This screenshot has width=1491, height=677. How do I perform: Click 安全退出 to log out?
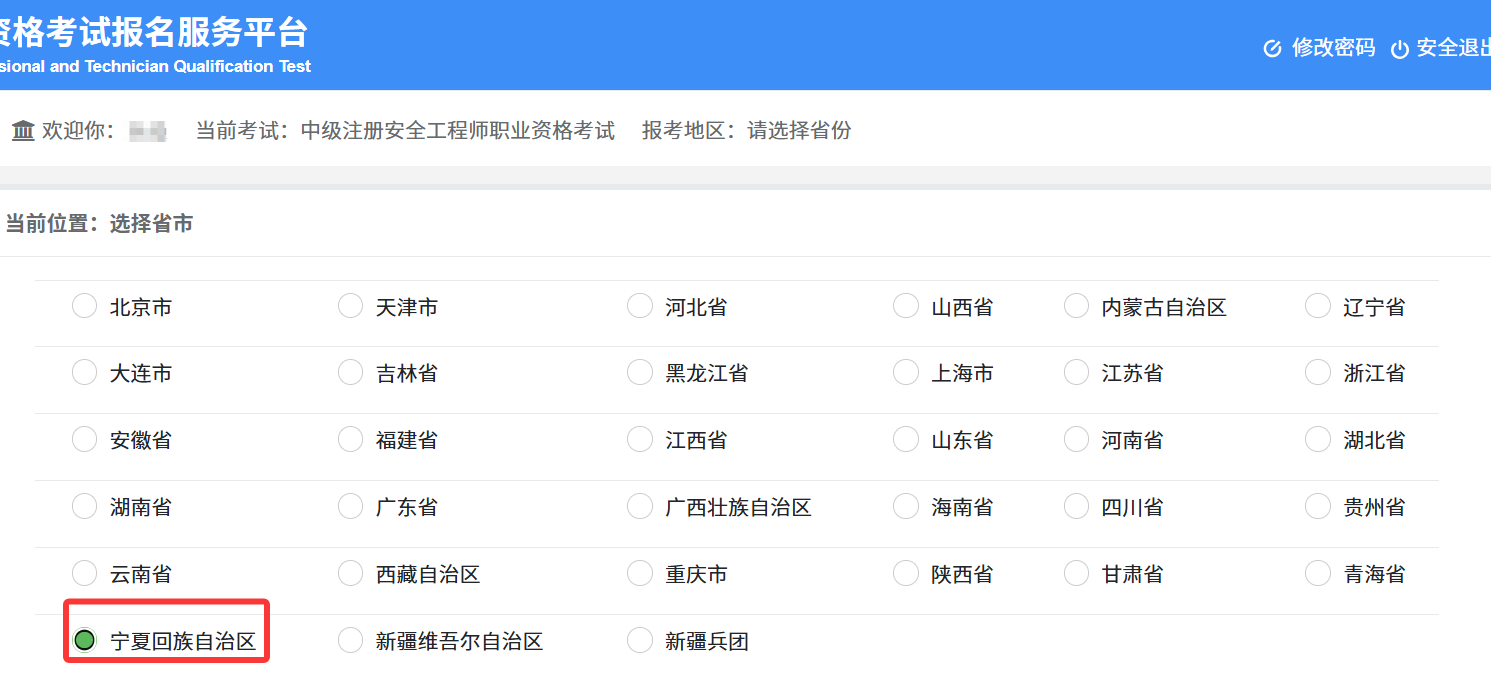[x=1448, y=47]
